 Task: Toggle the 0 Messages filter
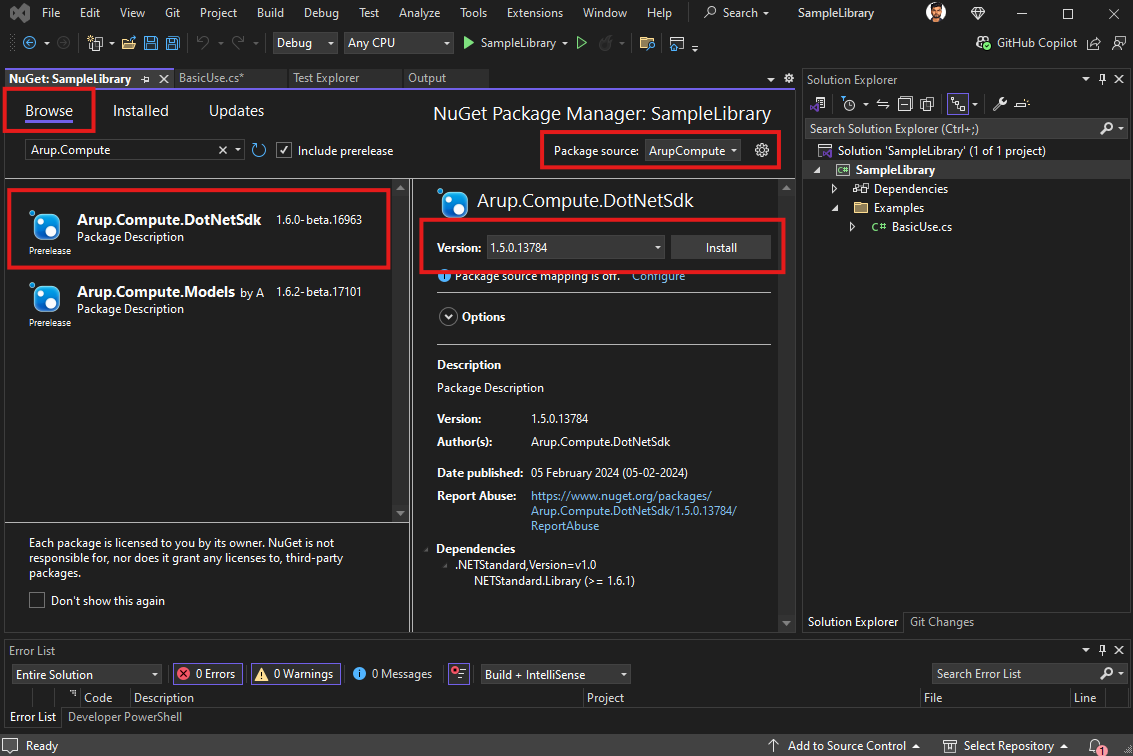(x=392, y=674)
